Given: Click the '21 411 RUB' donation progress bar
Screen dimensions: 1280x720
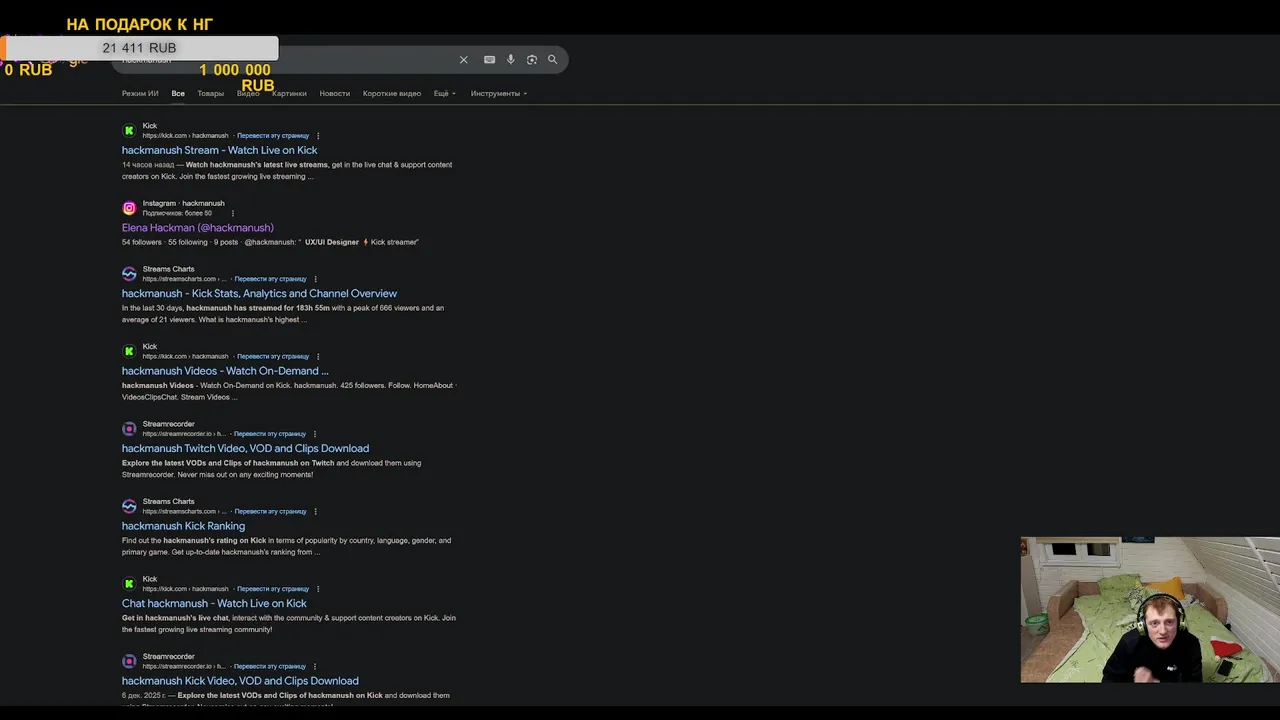Looking at the screenshot, I should click(x=139, y=48).
